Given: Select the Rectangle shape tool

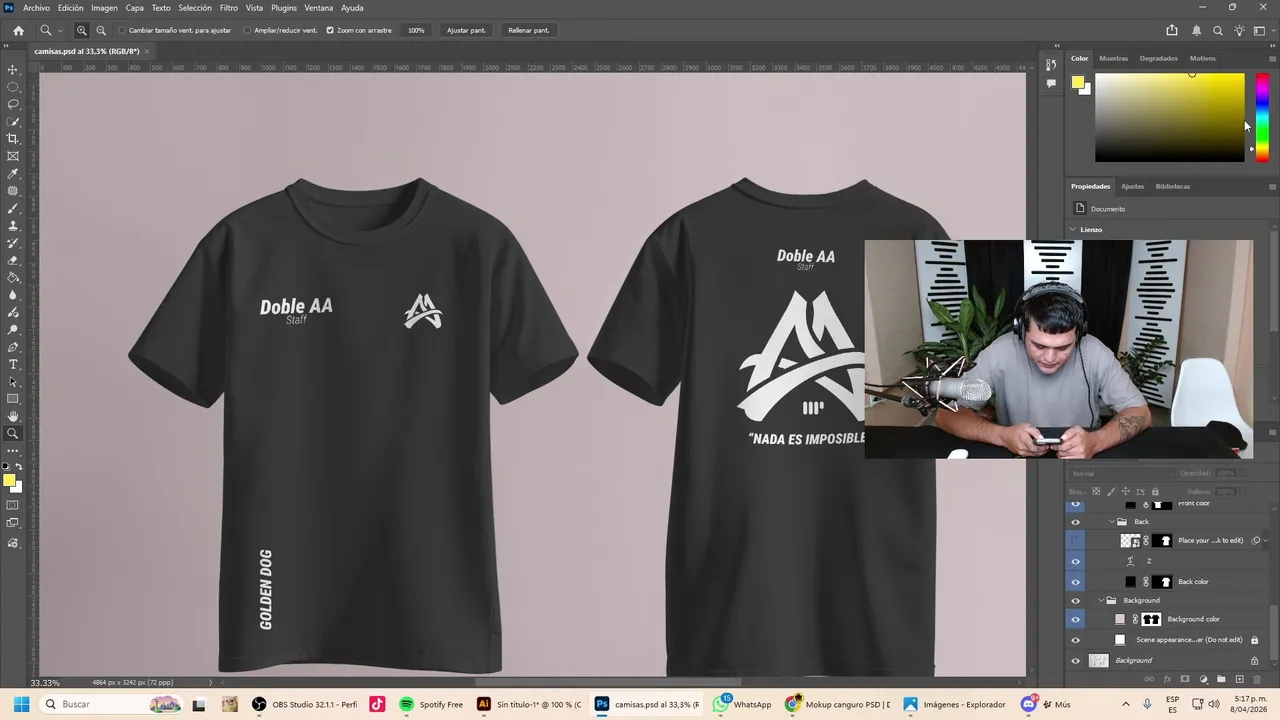Looking at the screenshot, I should (x=13, y=399).
